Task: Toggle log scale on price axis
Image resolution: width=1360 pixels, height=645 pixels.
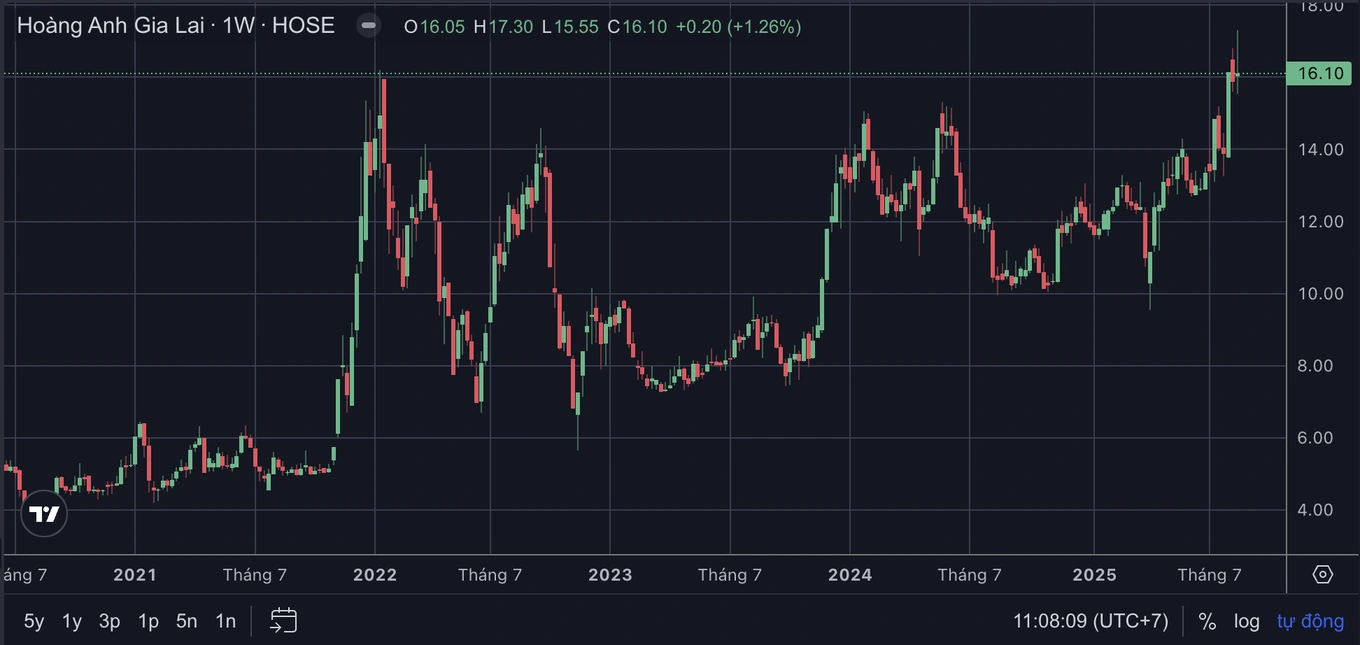Action: click(1246, 621)
